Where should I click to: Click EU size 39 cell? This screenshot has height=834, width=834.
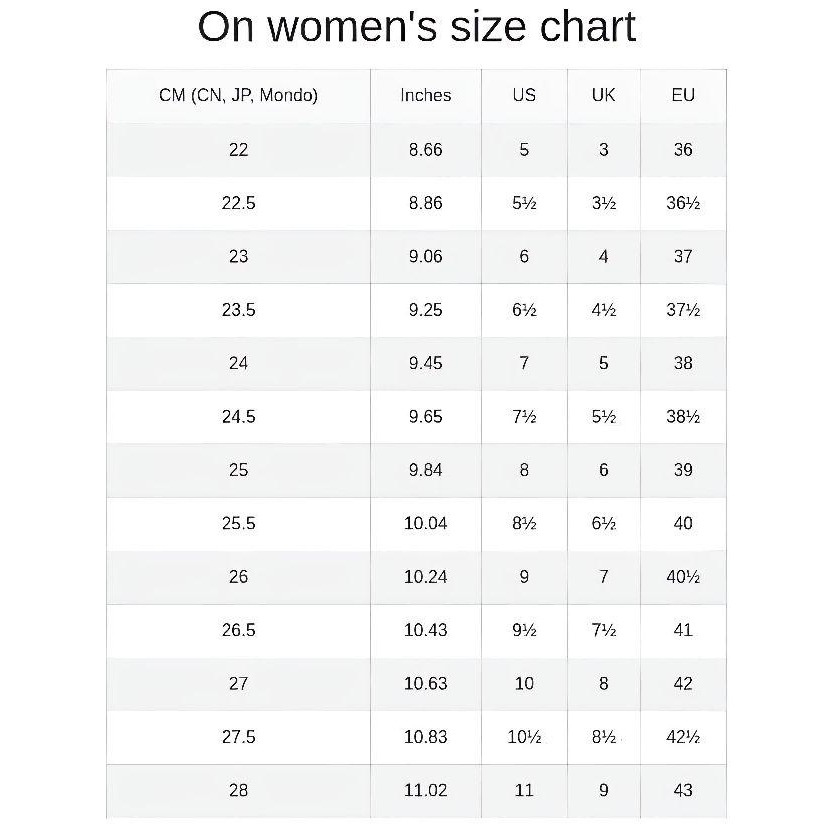pos(683,470)
